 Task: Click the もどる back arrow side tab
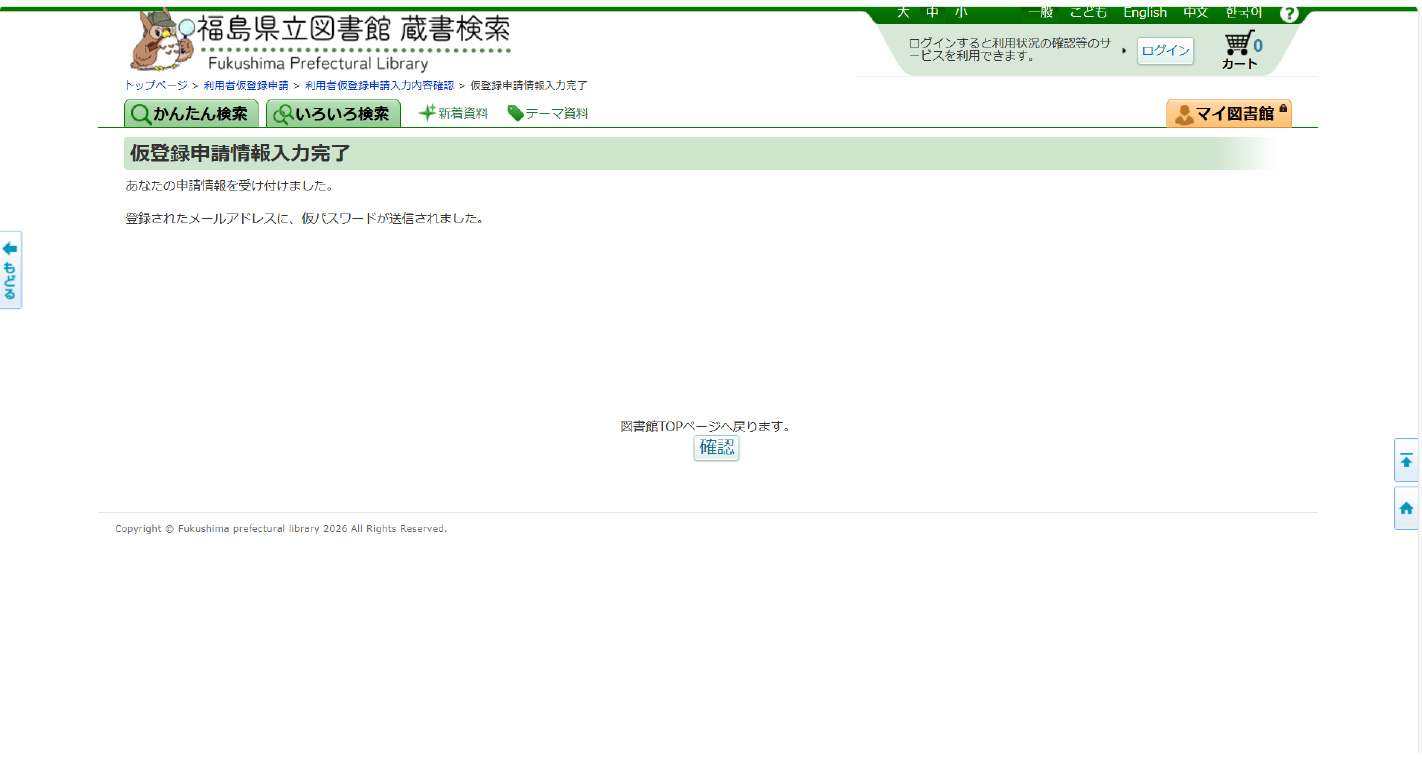pos(10,270)
